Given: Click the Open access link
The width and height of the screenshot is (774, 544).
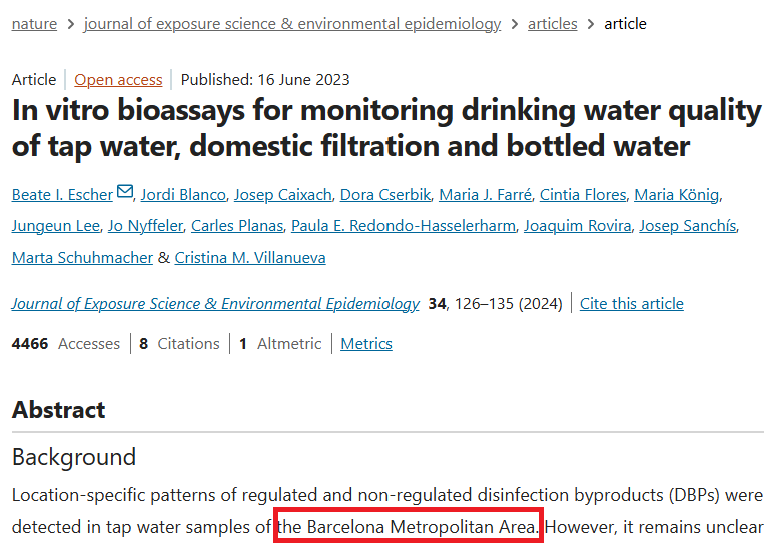Looking at the screenshot, I should (x=118, y=80).
